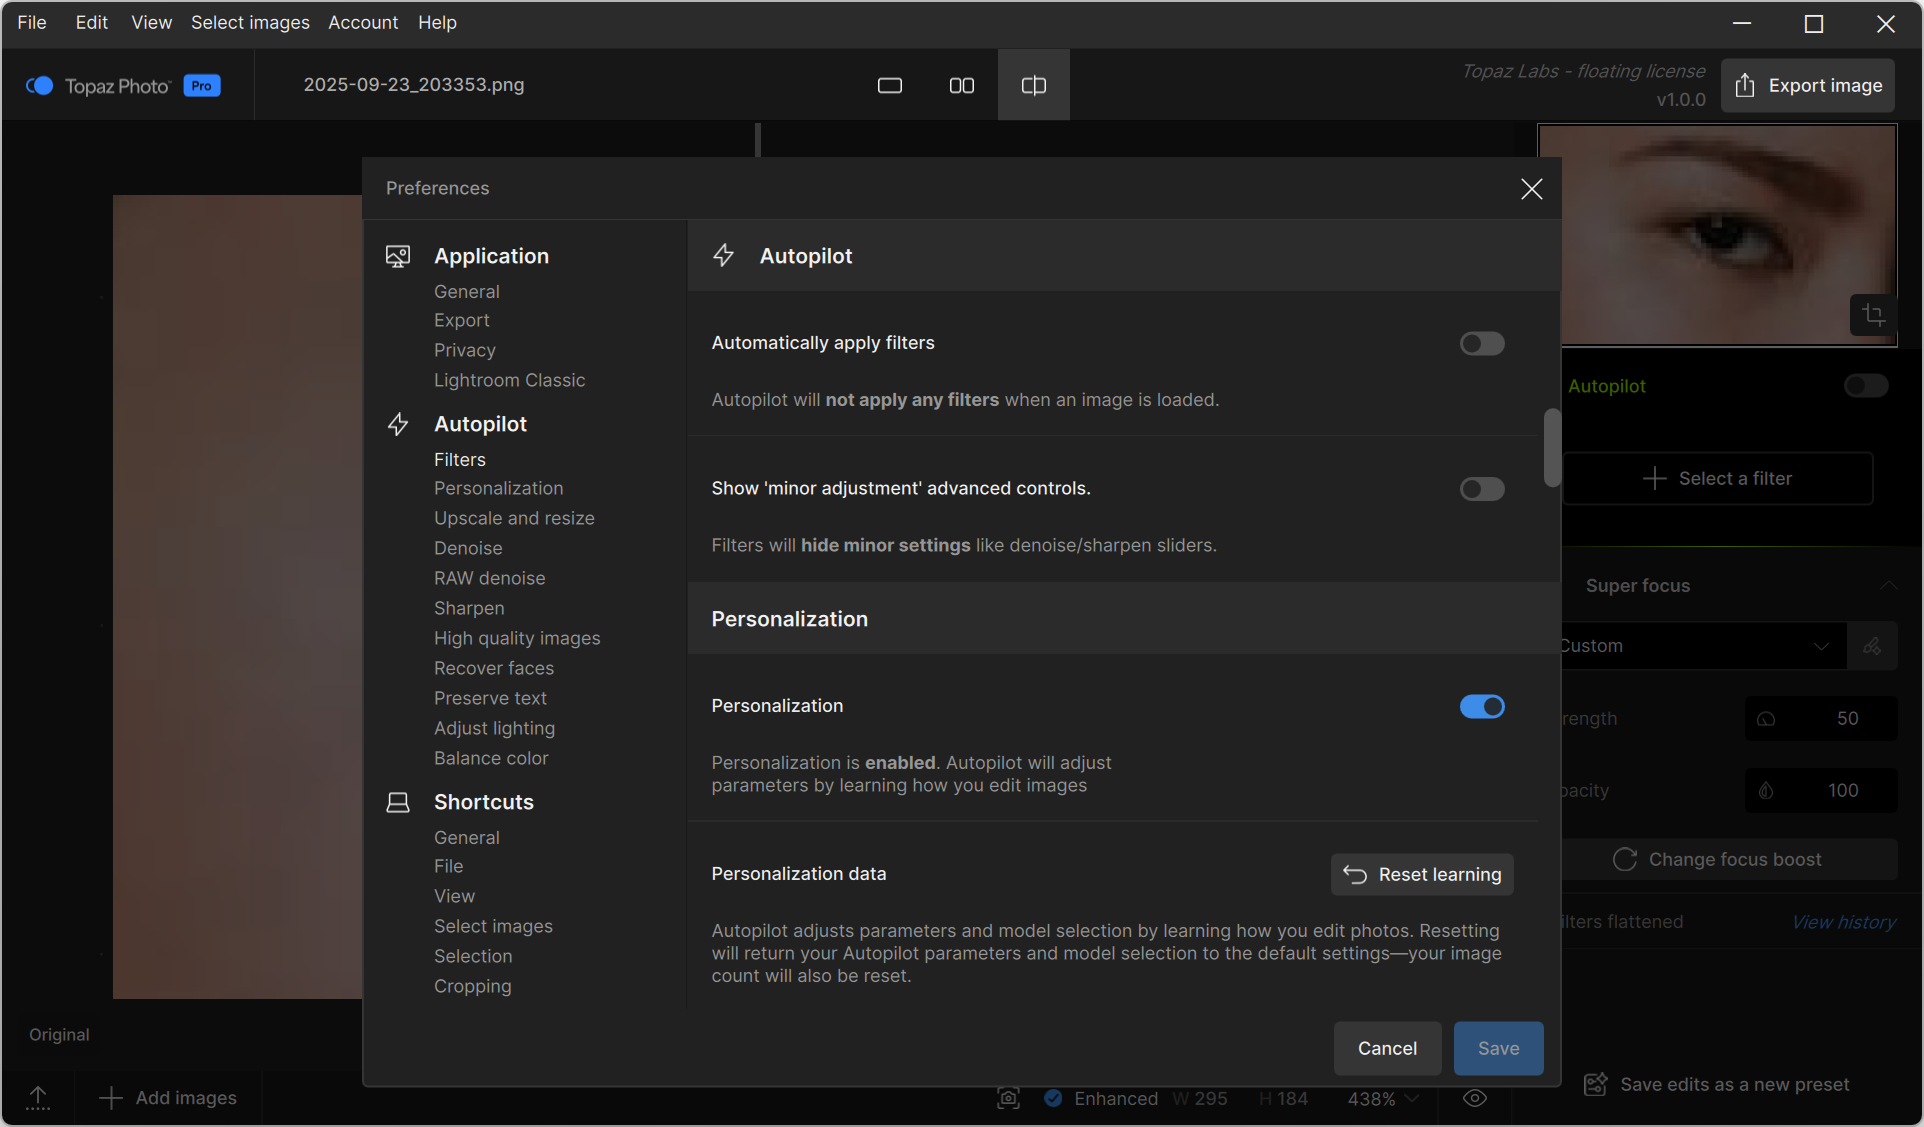
Task: Open the Select images menu
Action: pyautogui.click(x=250, y=22)
